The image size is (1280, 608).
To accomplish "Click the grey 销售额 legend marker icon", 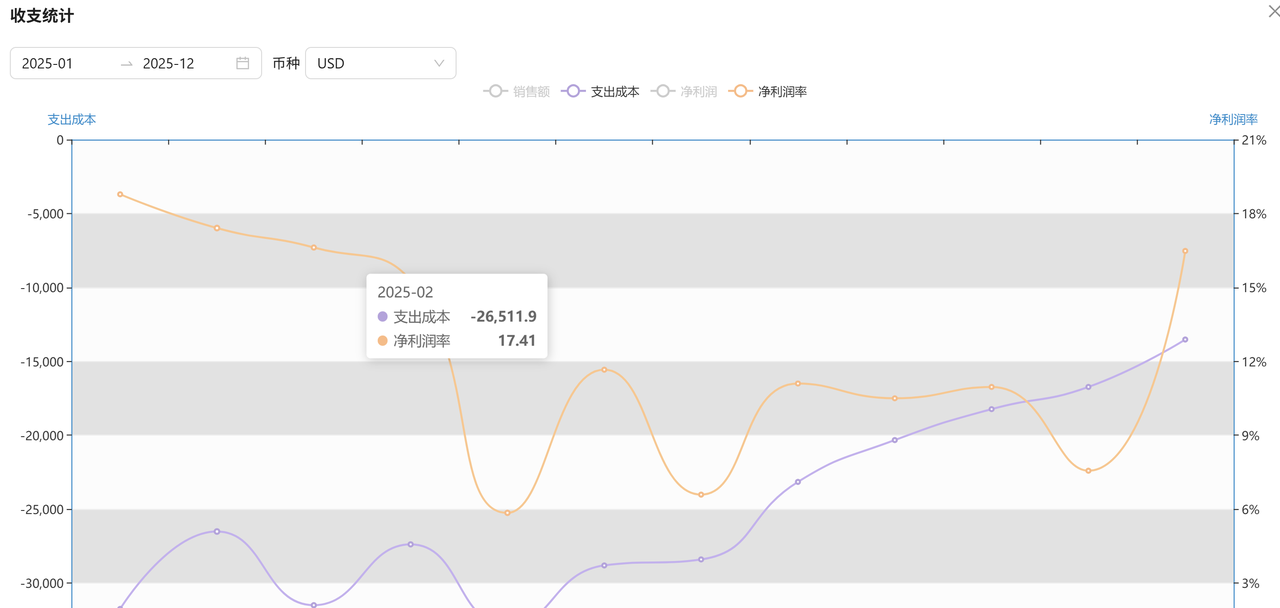I will 495,91.
